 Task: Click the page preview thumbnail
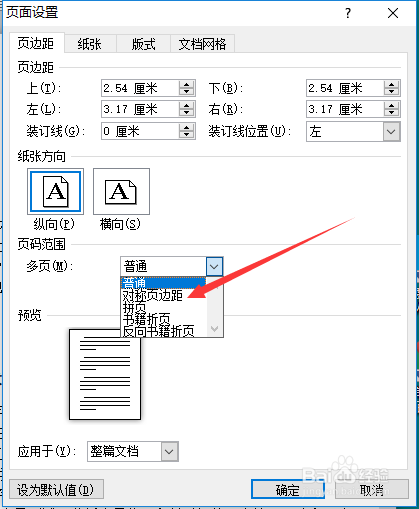click(x=105, y=374)
